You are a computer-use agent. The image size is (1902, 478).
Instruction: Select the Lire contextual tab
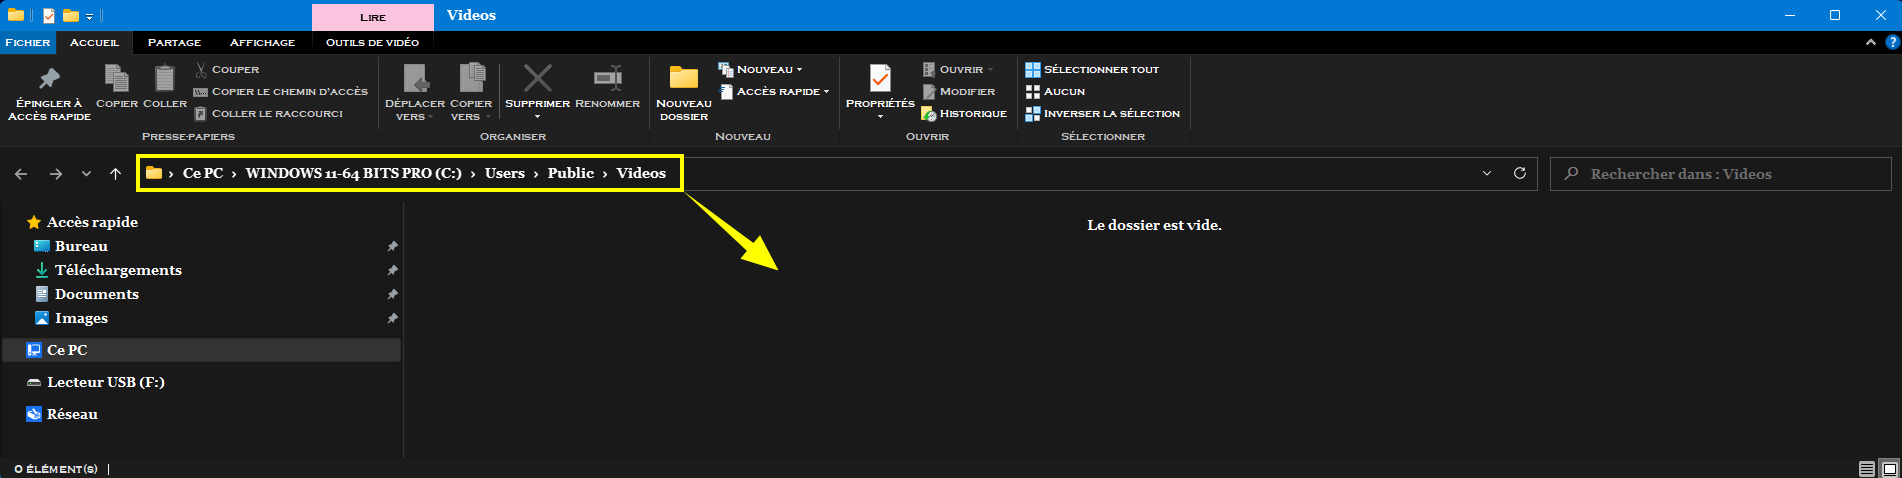(373, 17)
